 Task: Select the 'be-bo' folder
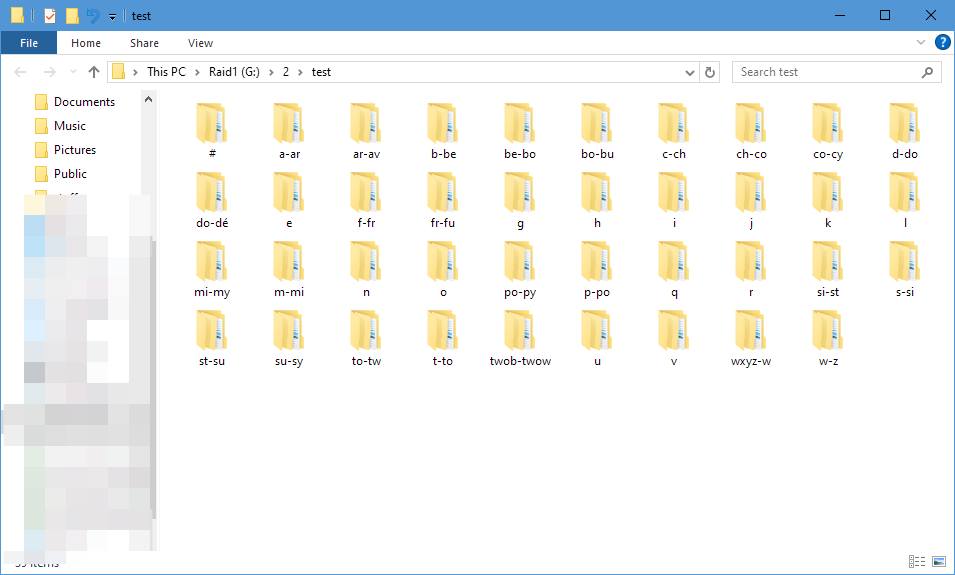coord(520,131)
